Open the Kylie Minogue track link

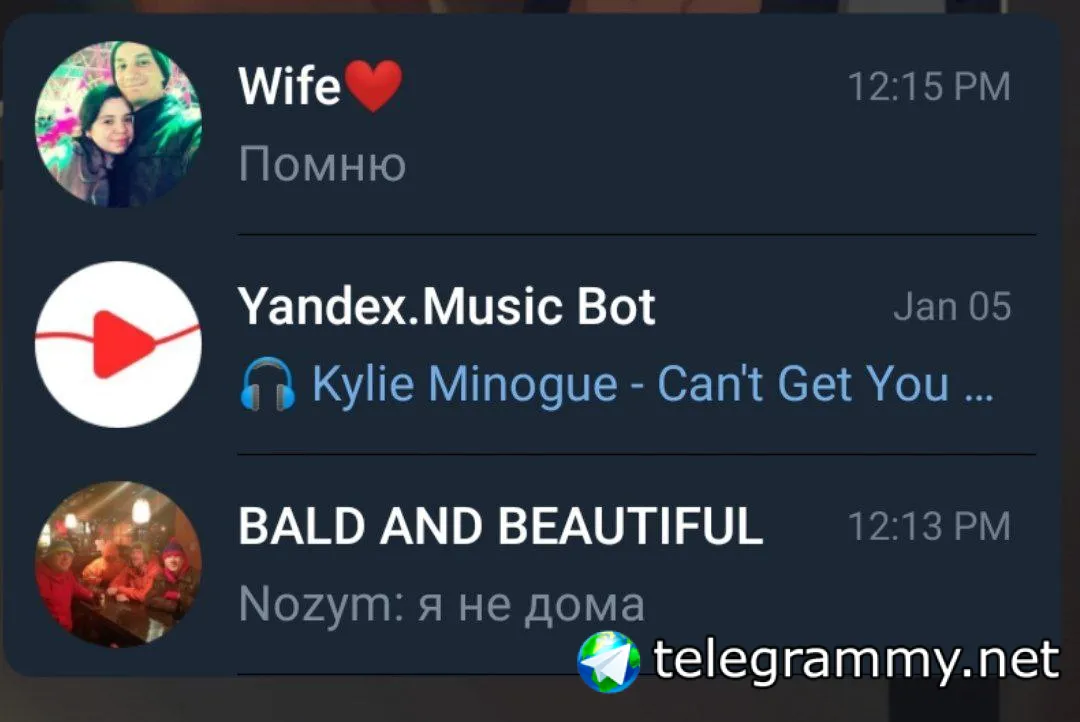630,384
